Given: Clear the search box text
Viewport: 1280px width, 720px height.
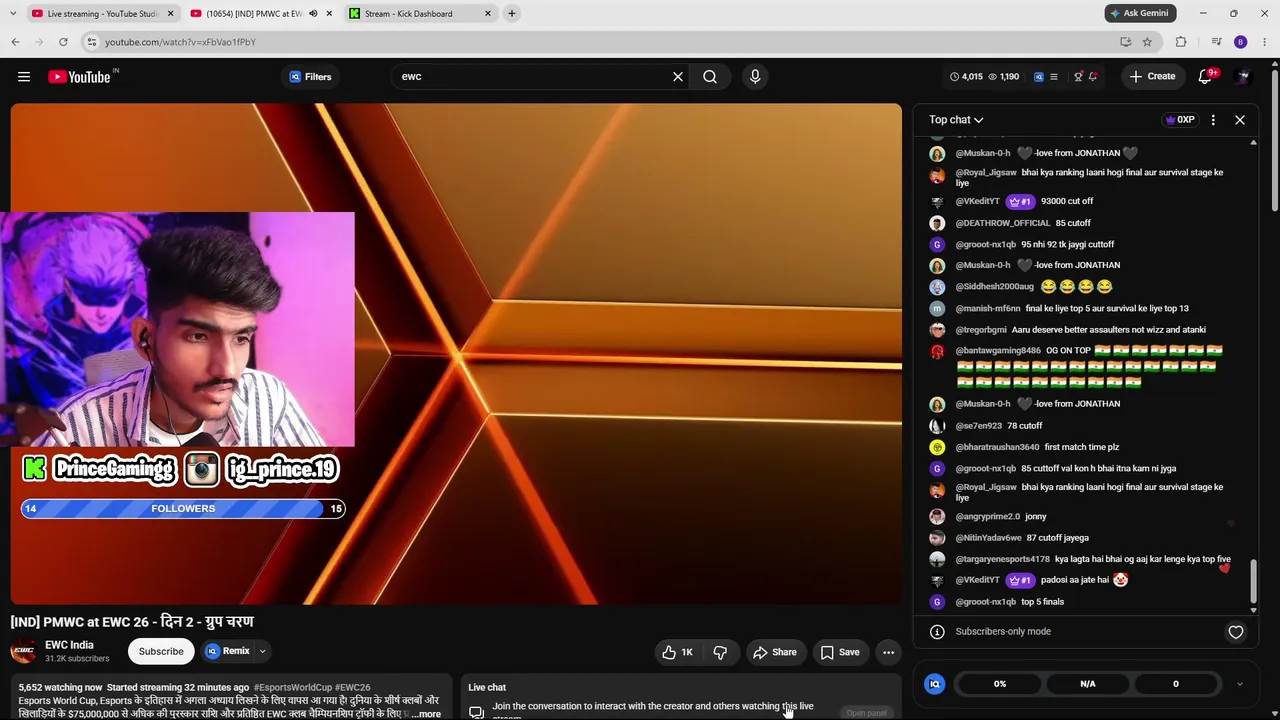Looking at the screenshot, I should [x=678, y=77].
